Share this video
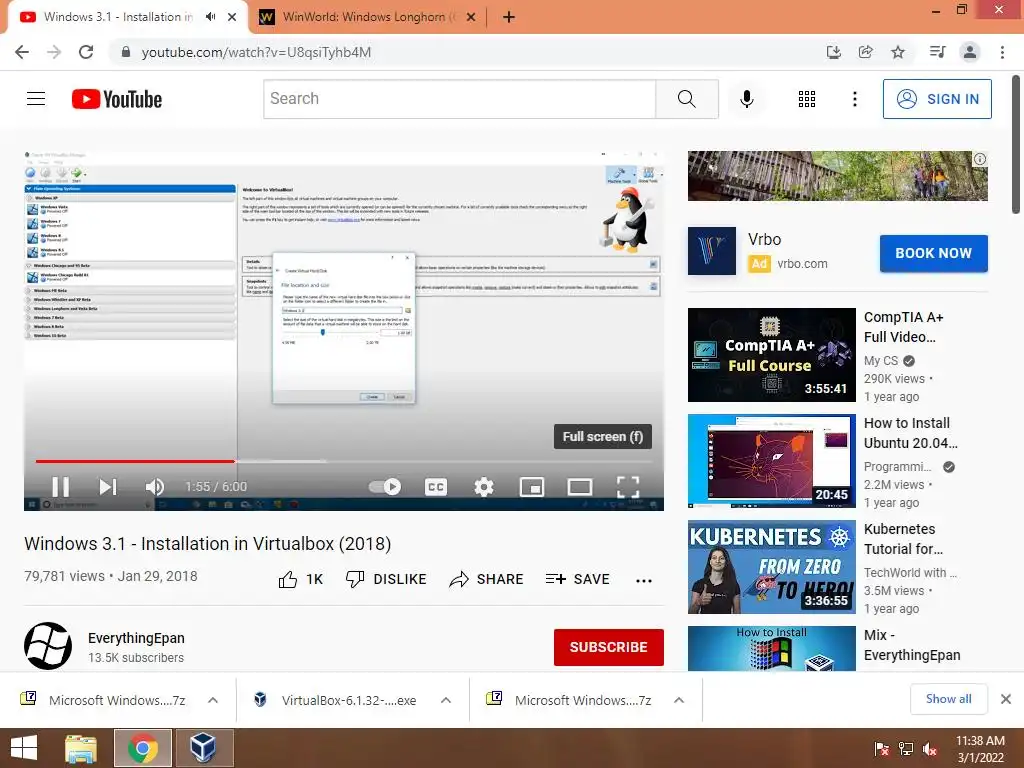The height and width of the screenshot is (768, 1024). click(487, 579)
